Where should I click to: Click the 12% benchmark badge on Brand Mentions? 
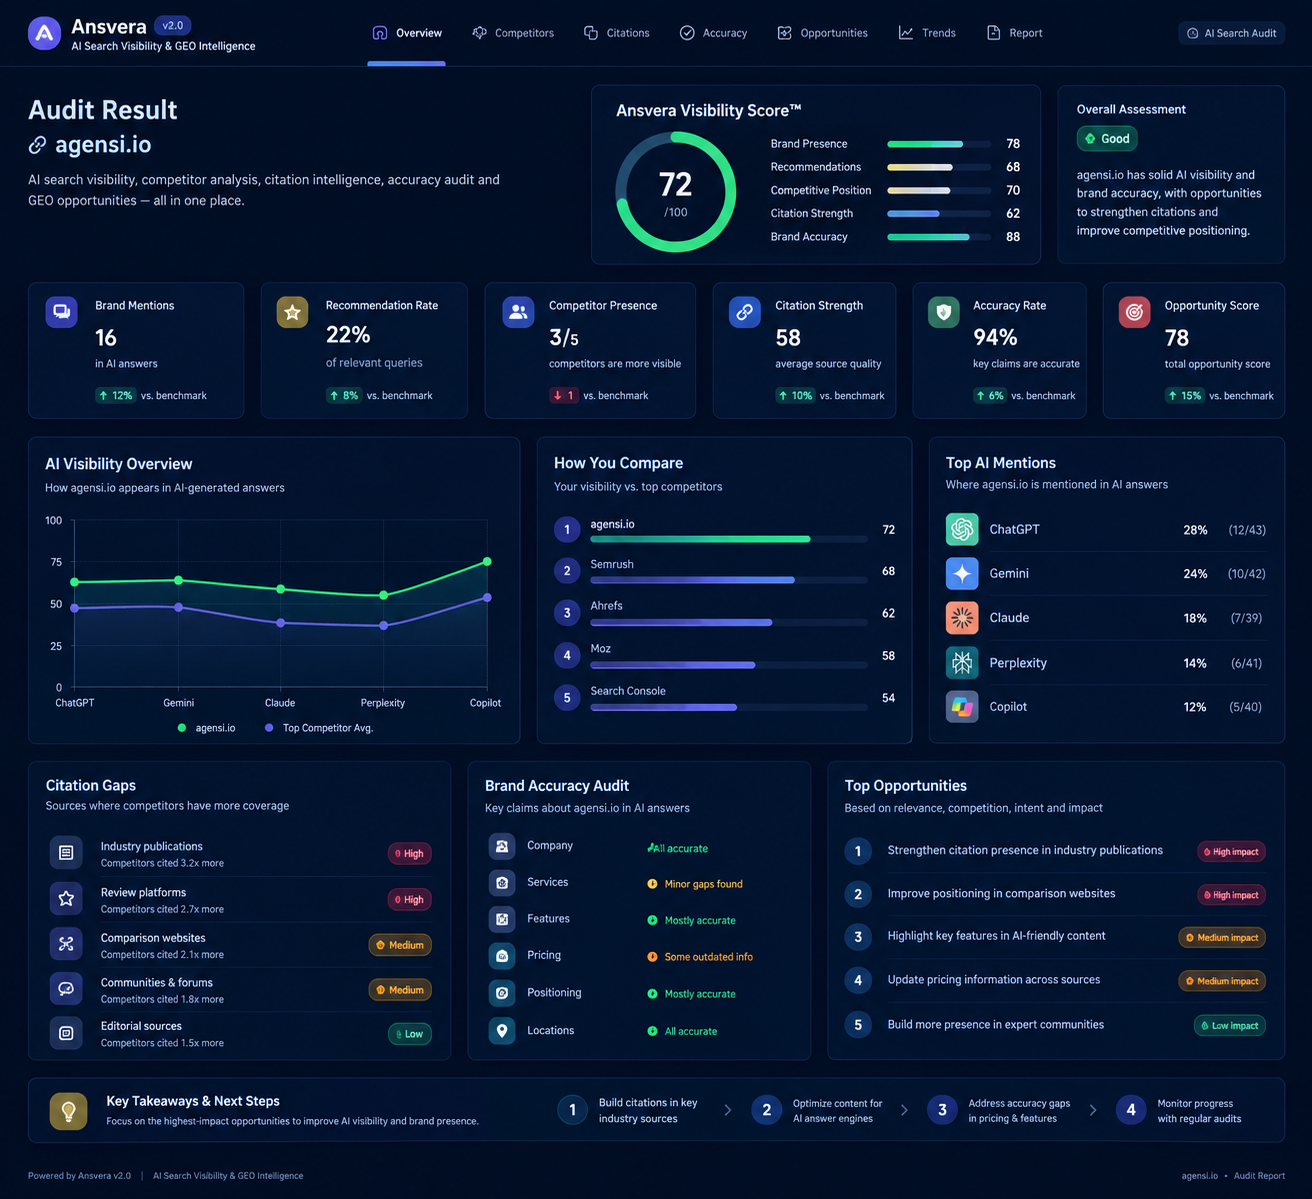115,396
